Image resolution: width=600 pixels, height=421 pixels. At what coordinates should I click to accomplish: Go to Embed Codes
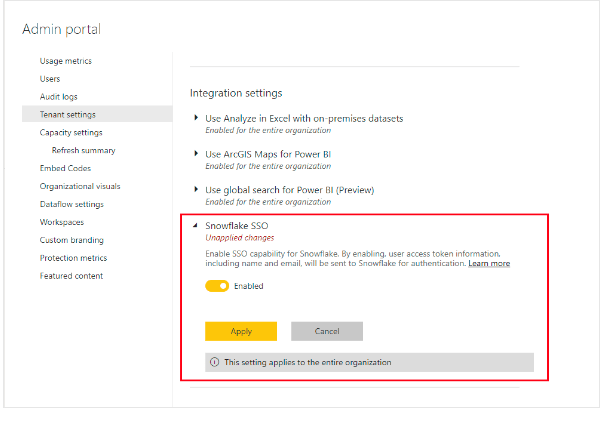(65, 168)
